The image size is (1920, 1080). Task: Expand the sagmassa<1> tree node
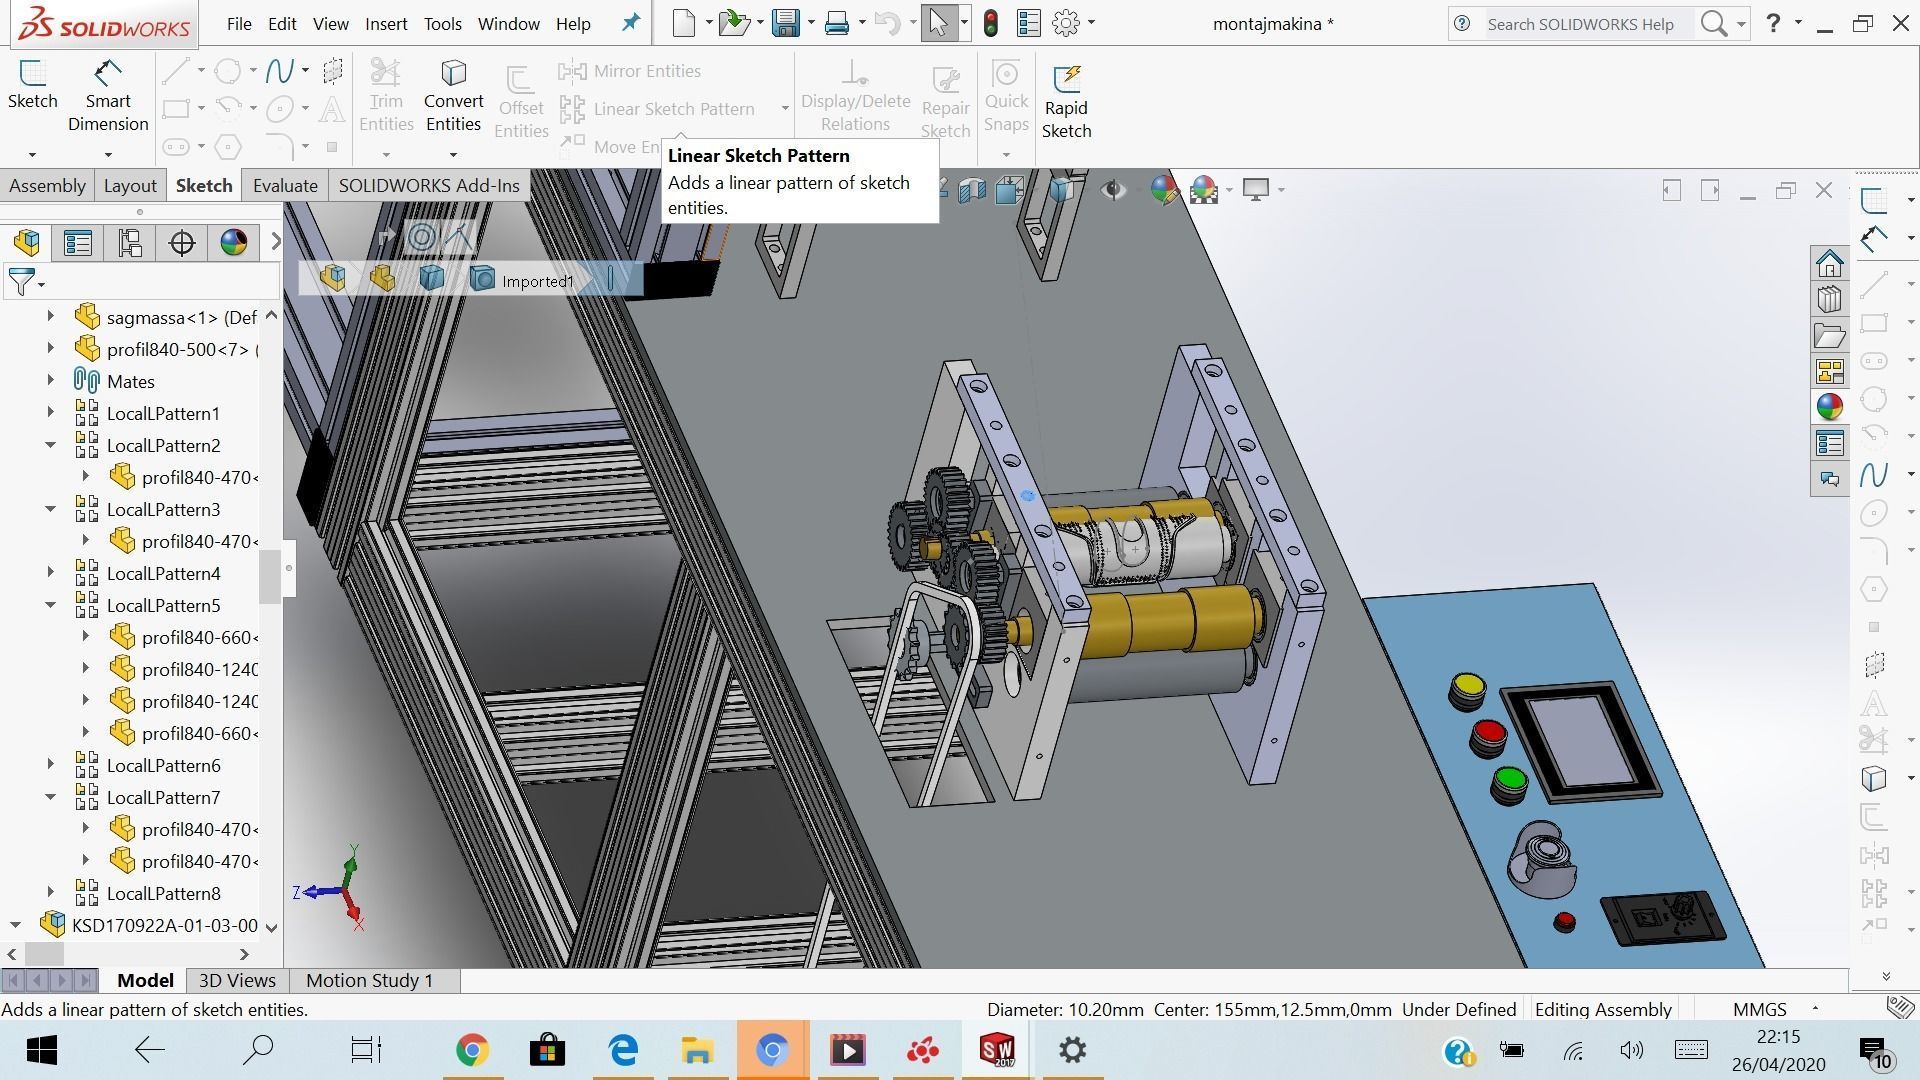click(x=50, y=317)
